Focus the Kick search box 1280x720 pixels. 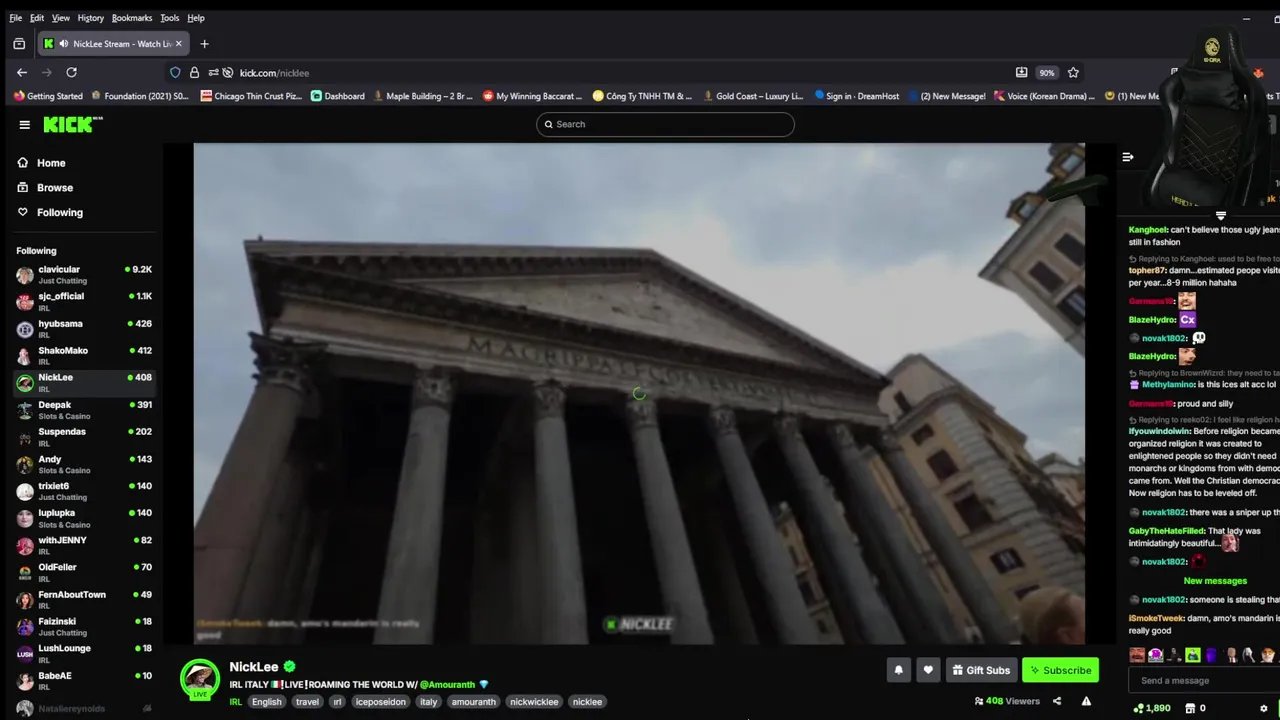[x=665, y=124]
